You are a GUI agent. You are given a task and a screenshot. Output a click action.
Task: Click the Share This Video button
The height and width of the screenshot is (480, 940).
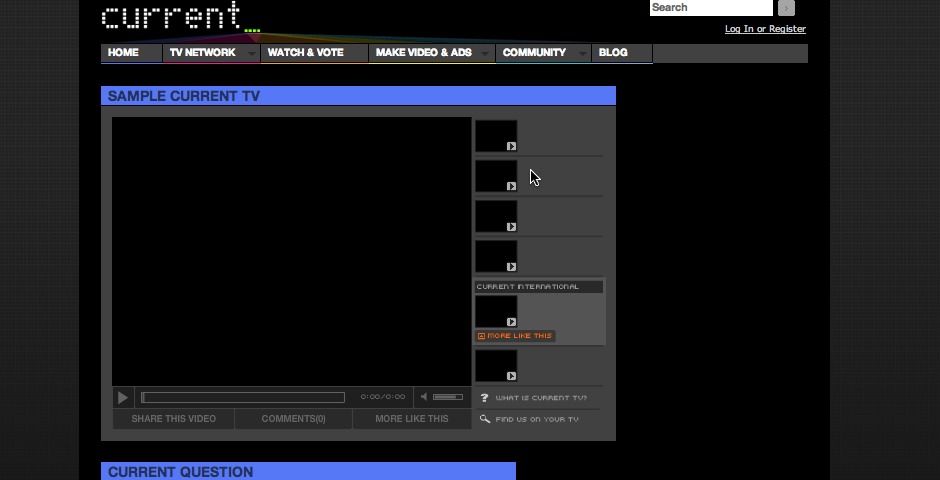[174, 419]
